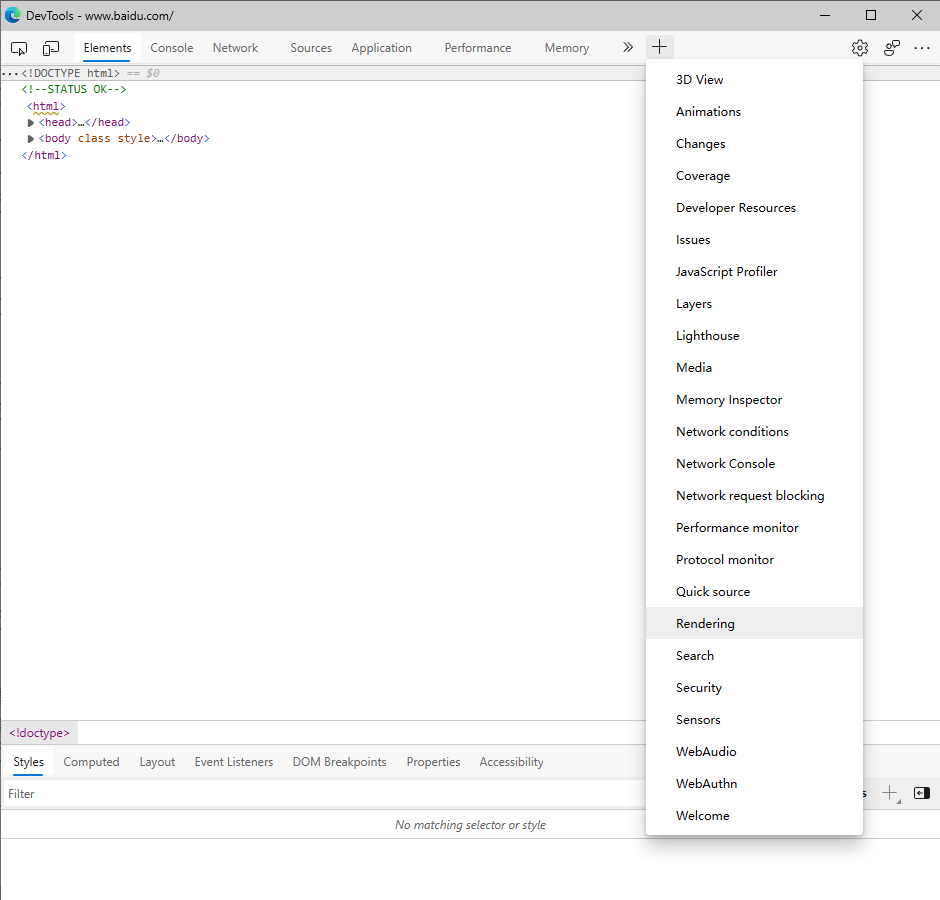Open DevTools settings gear icon
The width and height of the screenshot is (940, 900).
tap(860, 48)
